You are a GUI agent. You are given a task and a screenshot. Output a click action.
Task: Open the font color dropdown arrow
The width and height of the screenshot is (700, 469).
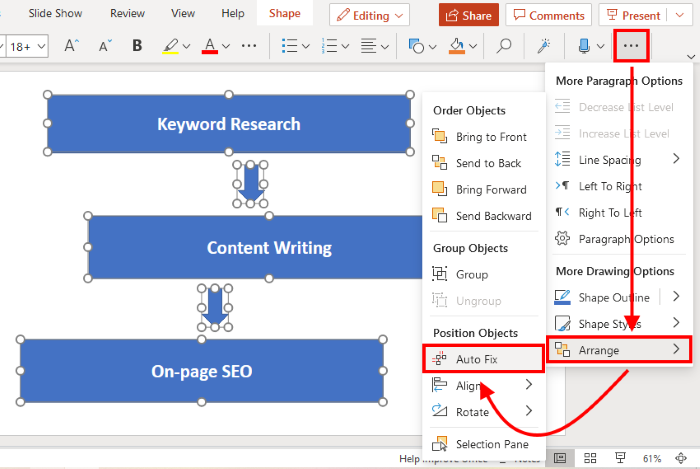(226, 46)
